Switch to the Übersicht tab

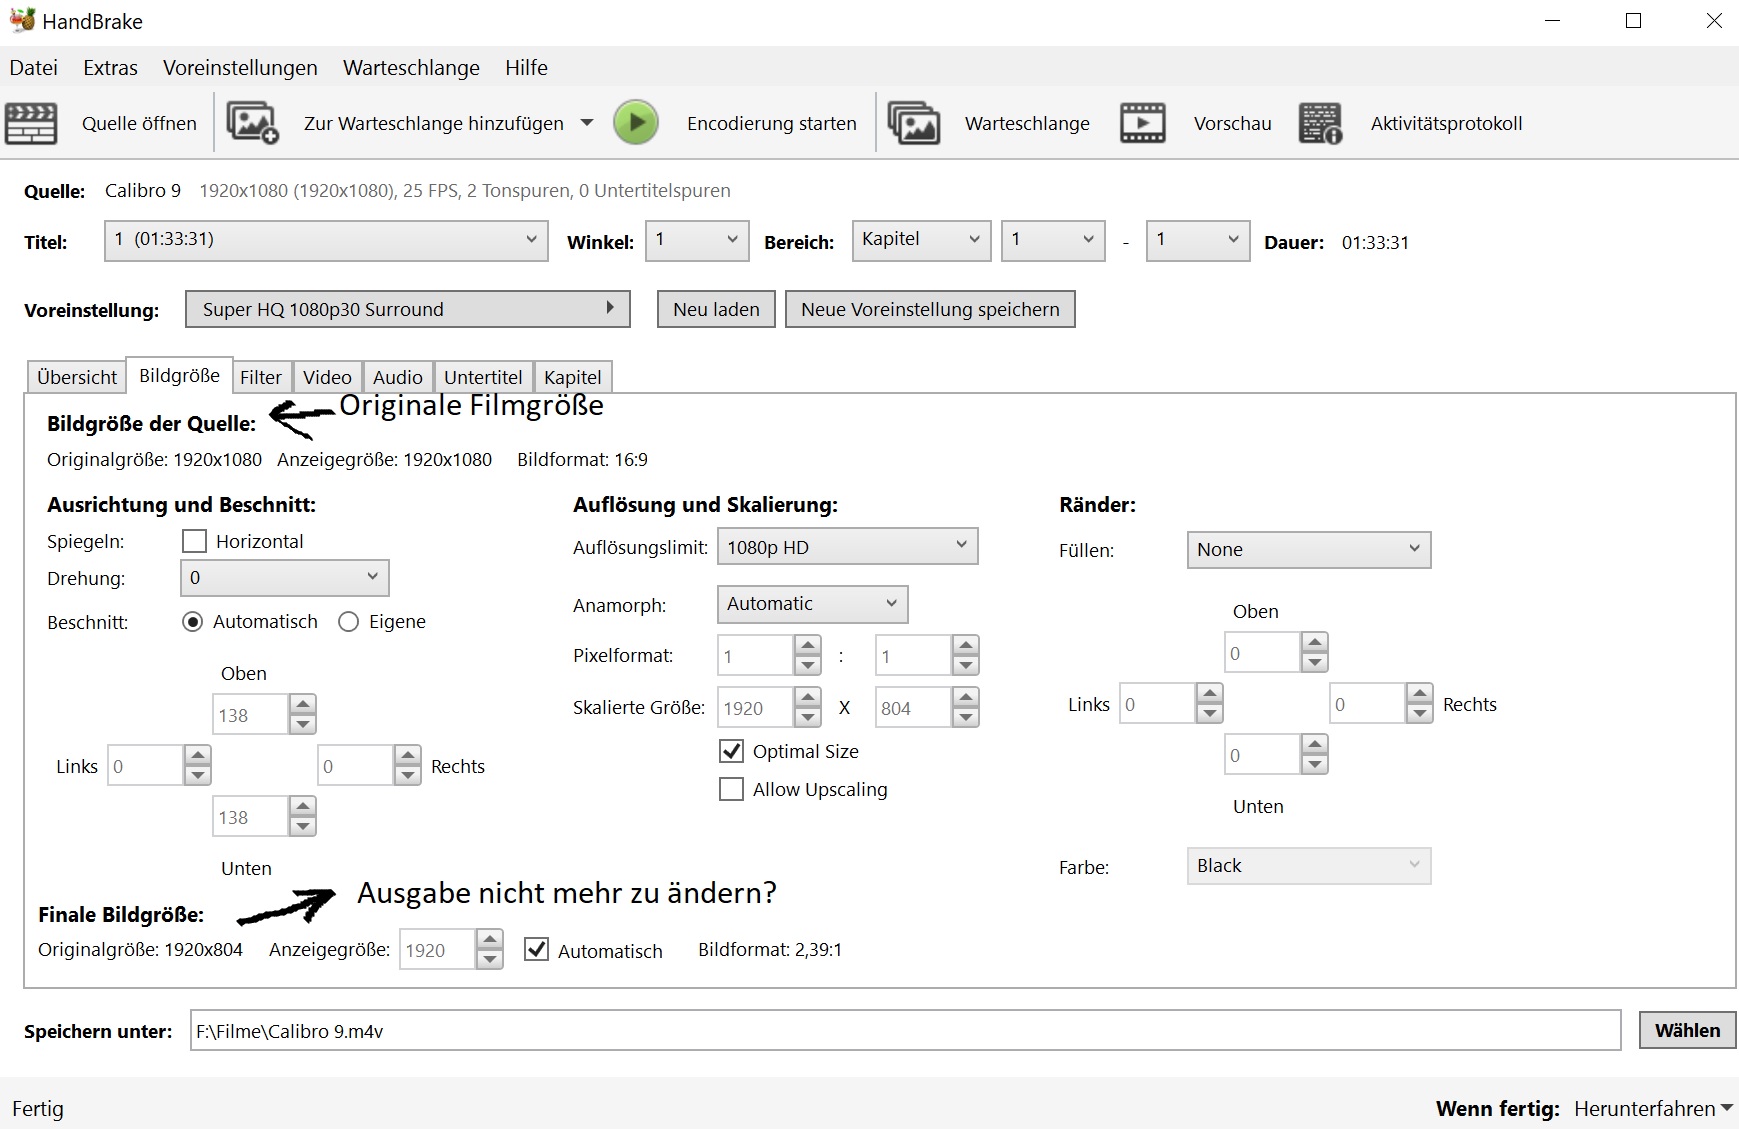[x=77, y=377]
